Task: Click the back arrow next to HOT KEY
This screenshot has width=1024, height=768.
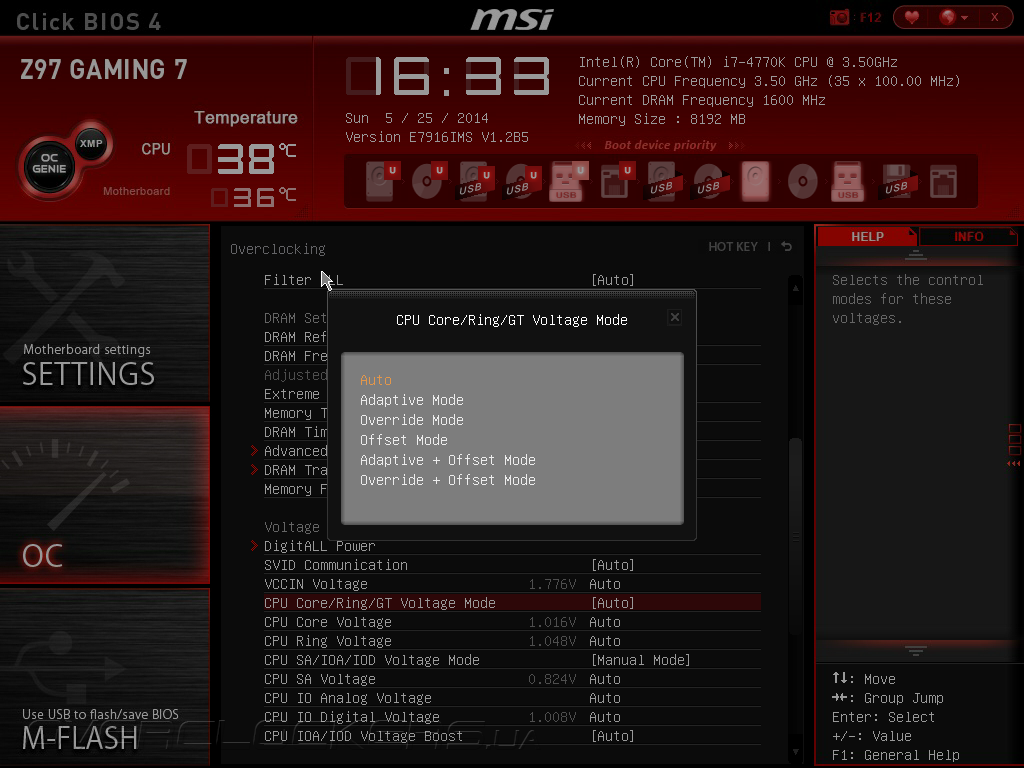Action: (786, 246)
